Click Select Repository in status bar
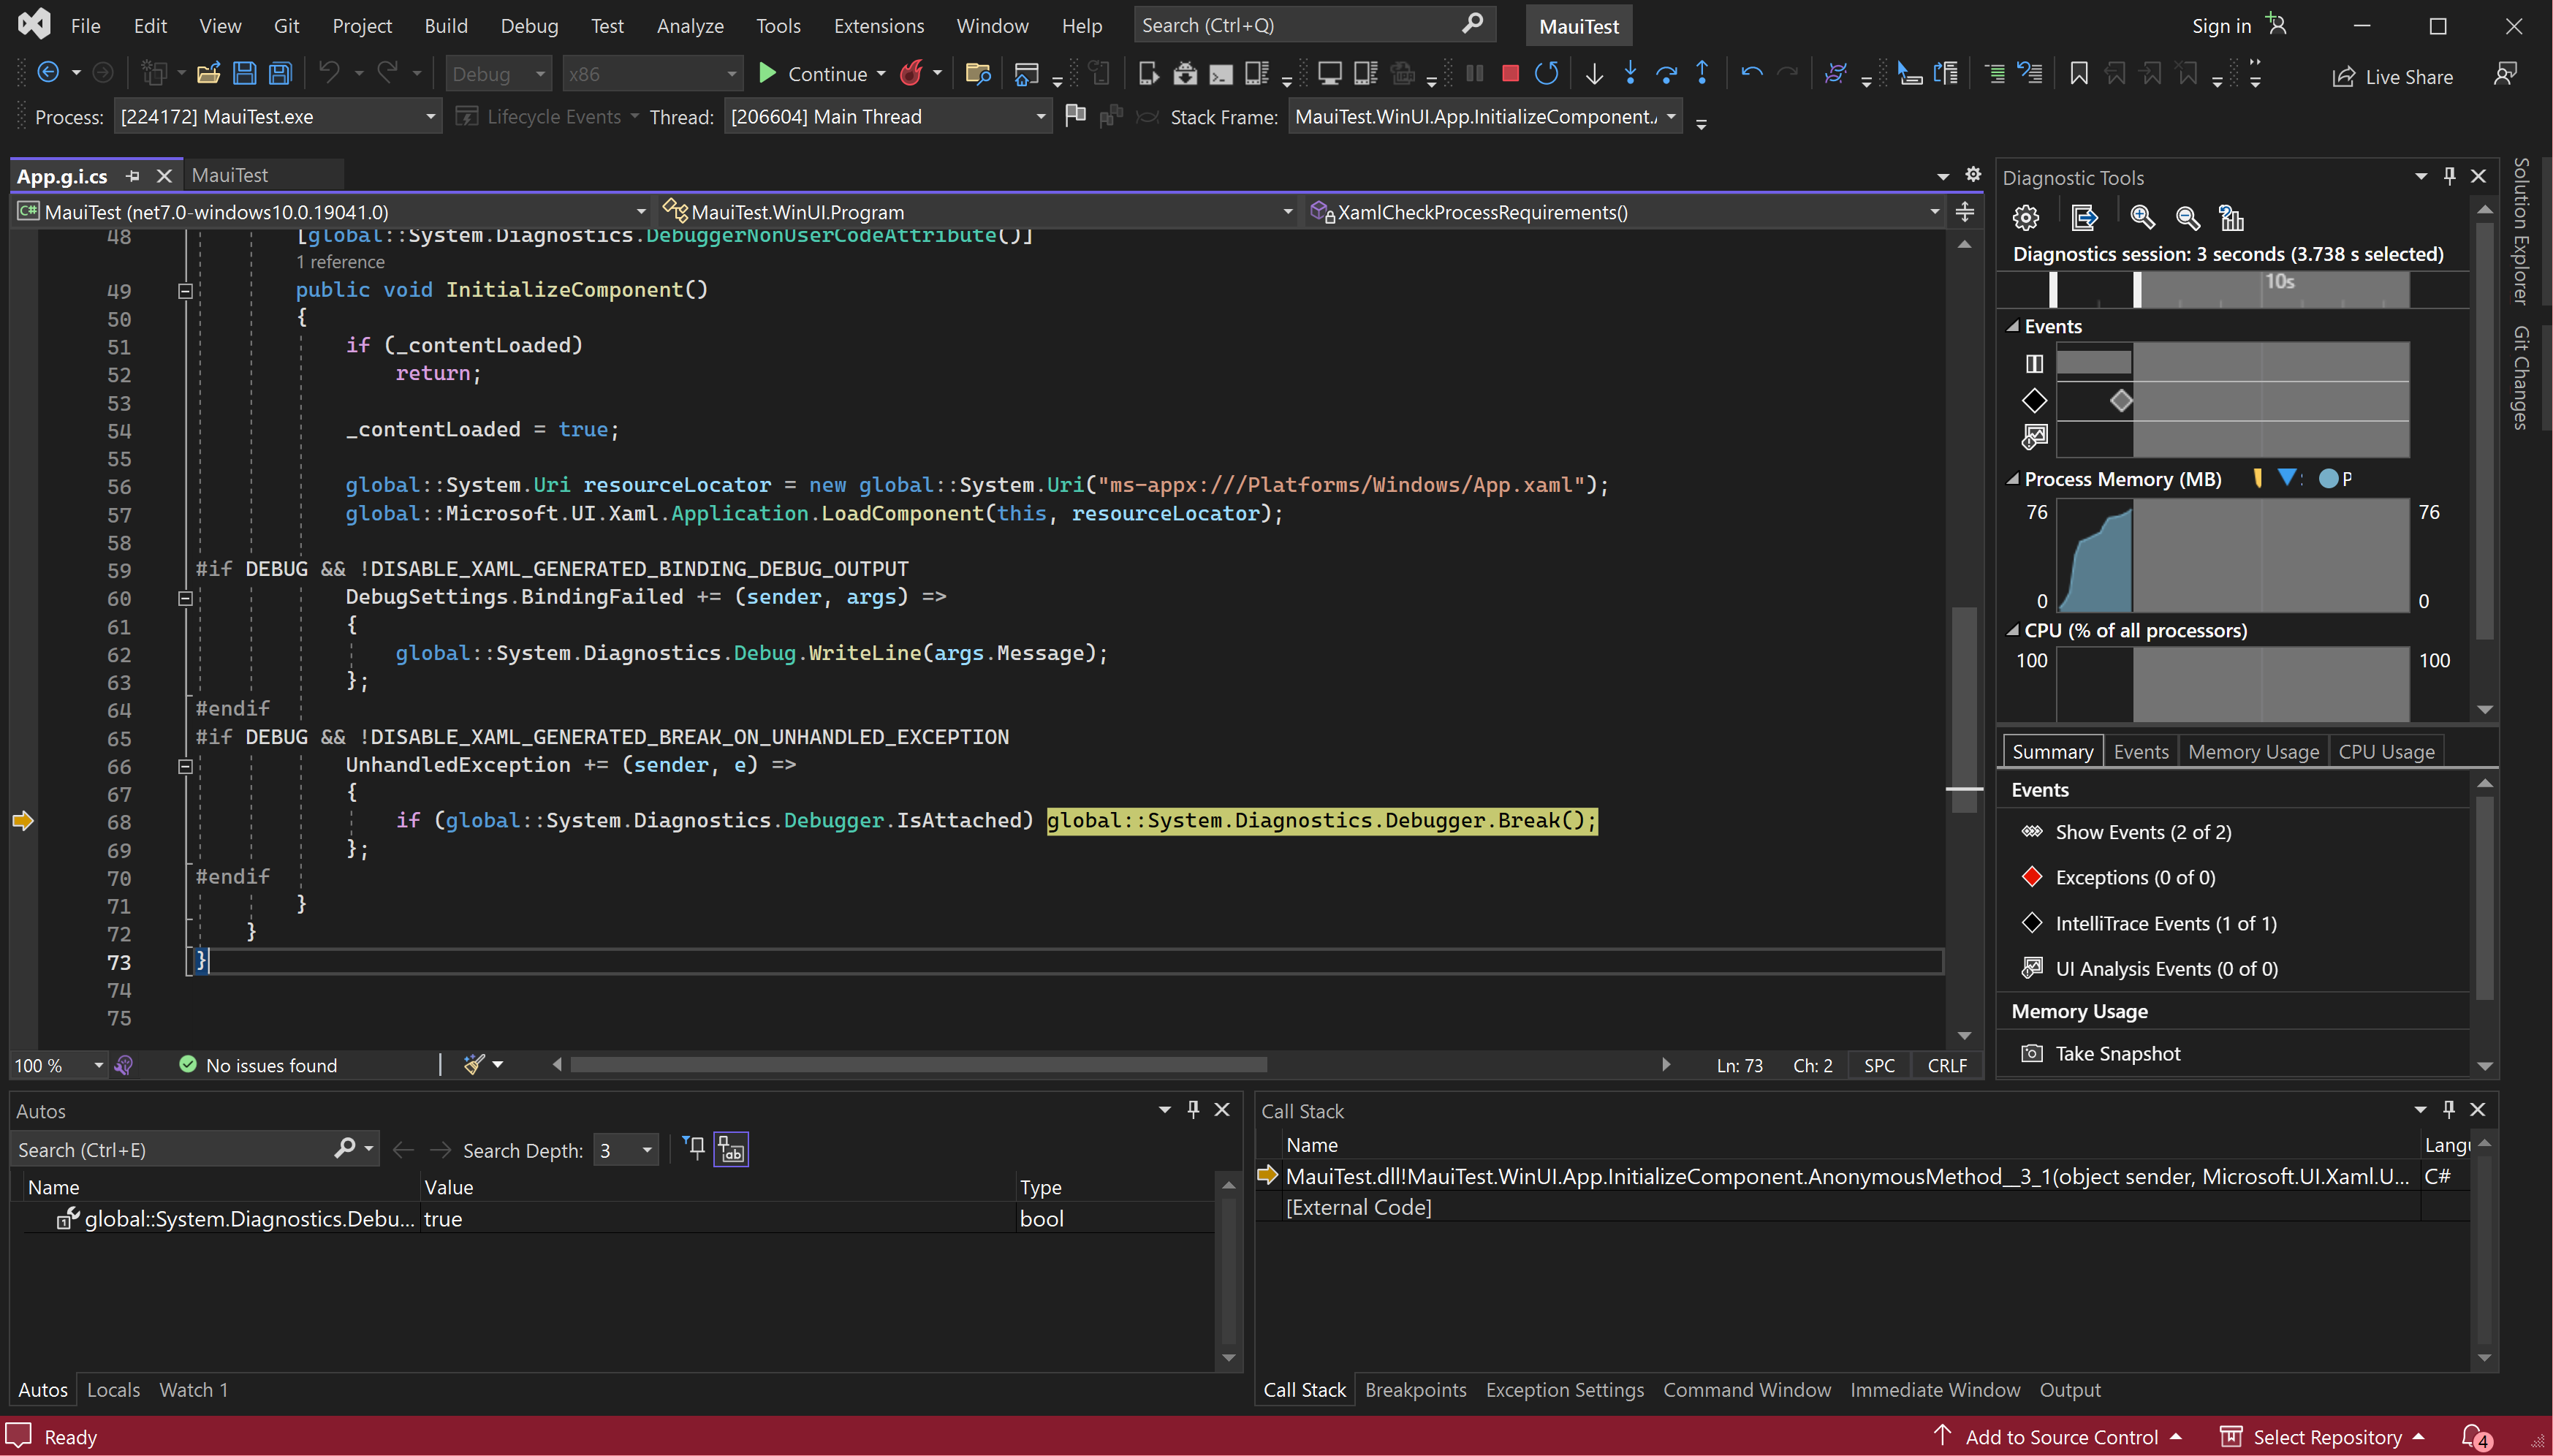The width and height of the screenshot is (2553, 1456). point(2323,1436)
